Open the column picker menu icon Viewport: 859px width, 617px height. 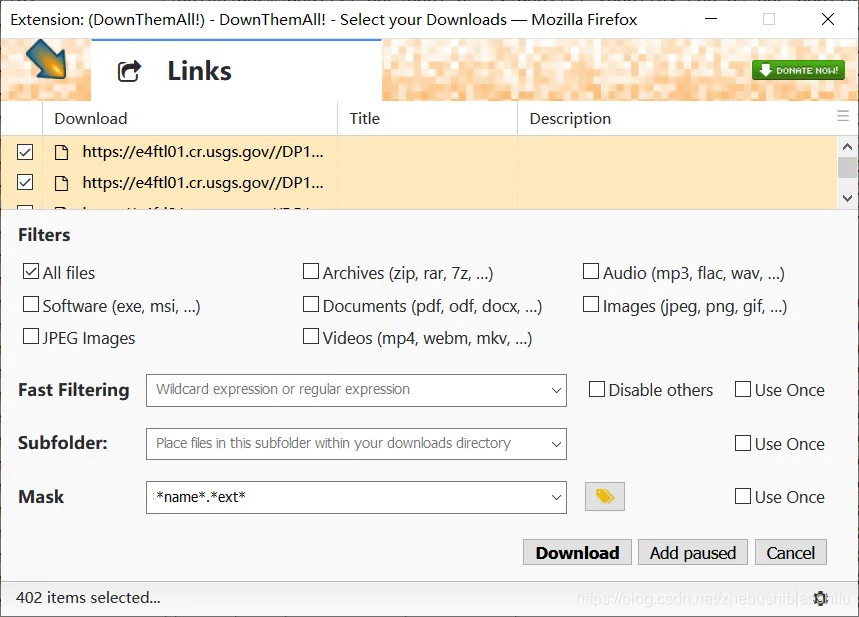tap(843, 116)
